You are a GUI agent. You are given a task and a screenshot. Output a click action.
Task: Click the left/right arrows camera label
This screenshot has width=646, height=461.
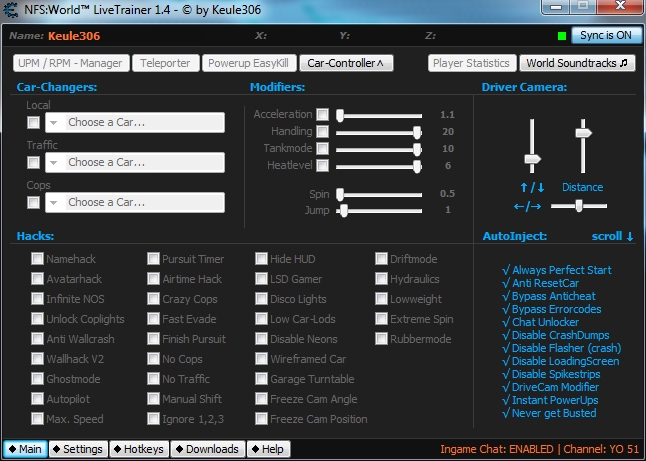(527, 206)
